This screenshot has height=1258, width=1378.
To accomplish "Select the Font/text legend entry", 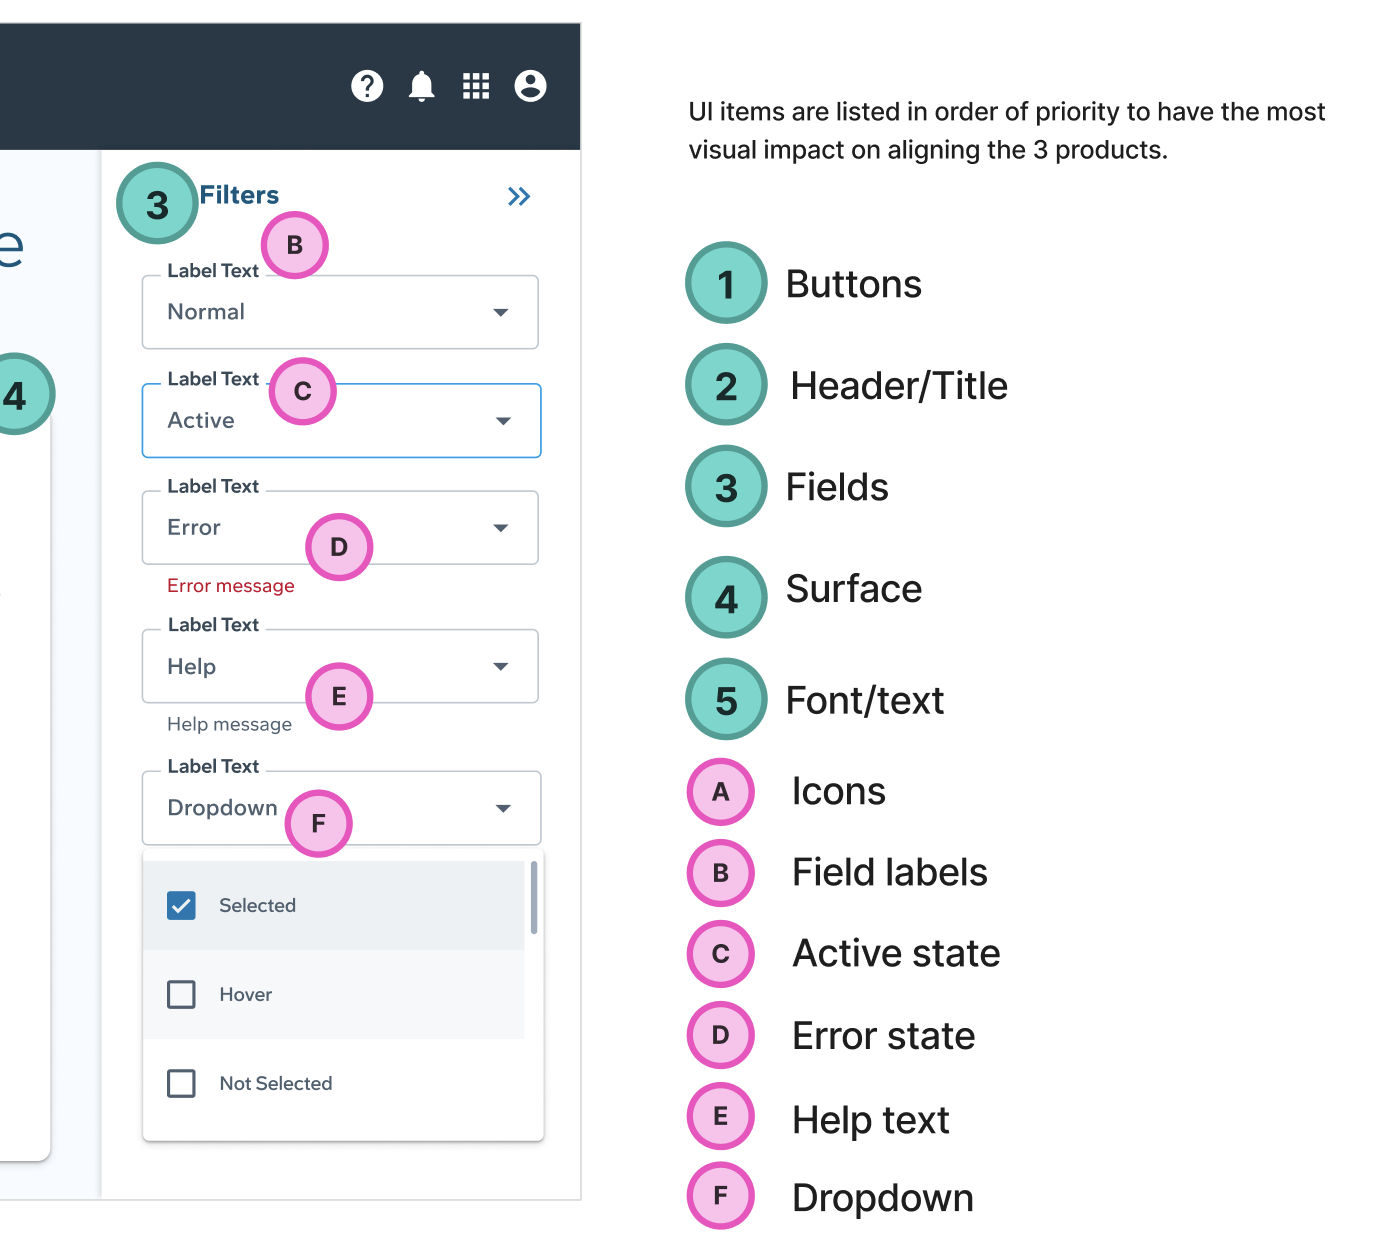I will click(x=865, y=700).
